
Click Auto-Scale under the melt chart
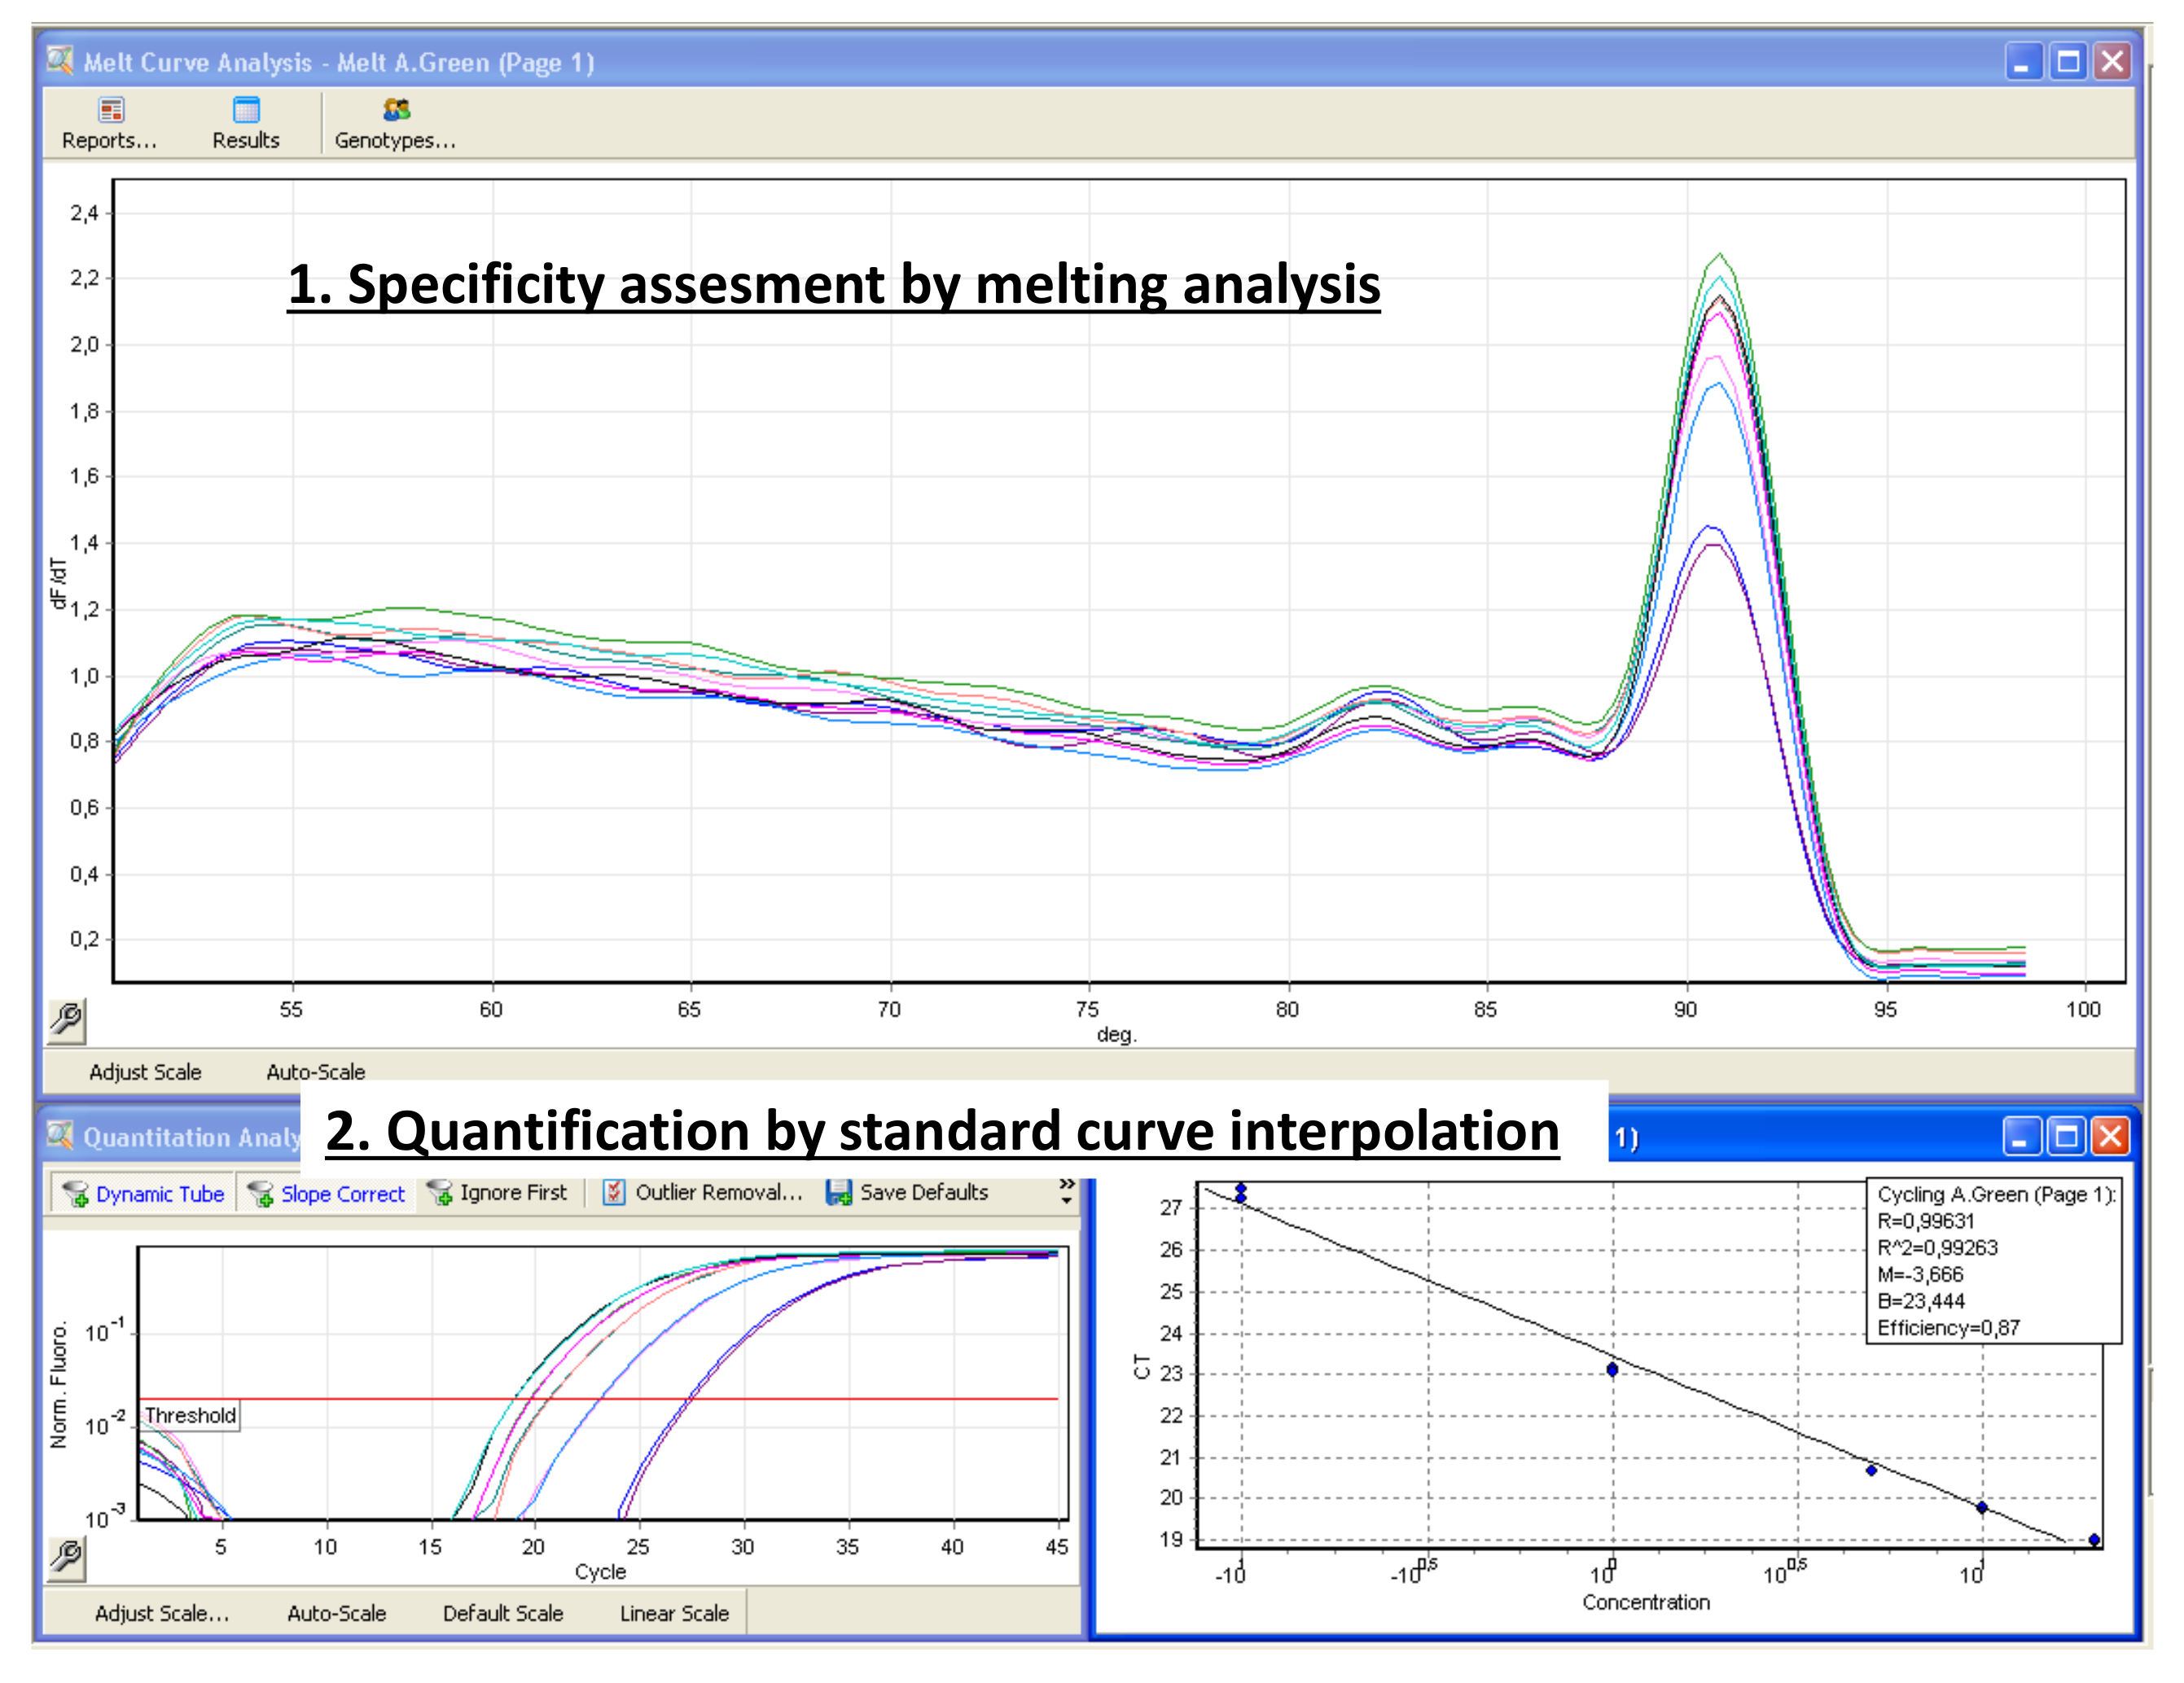pos(315,1072)
